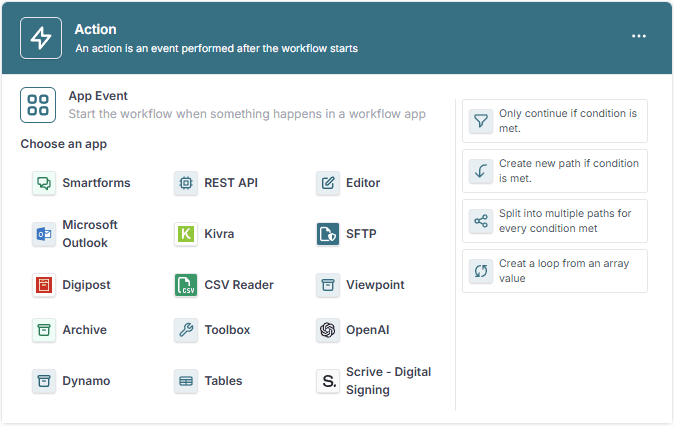Click the Toolbox label
This screenshot has height=426, width=674.
pyautogui.click(x=227, y=330)
